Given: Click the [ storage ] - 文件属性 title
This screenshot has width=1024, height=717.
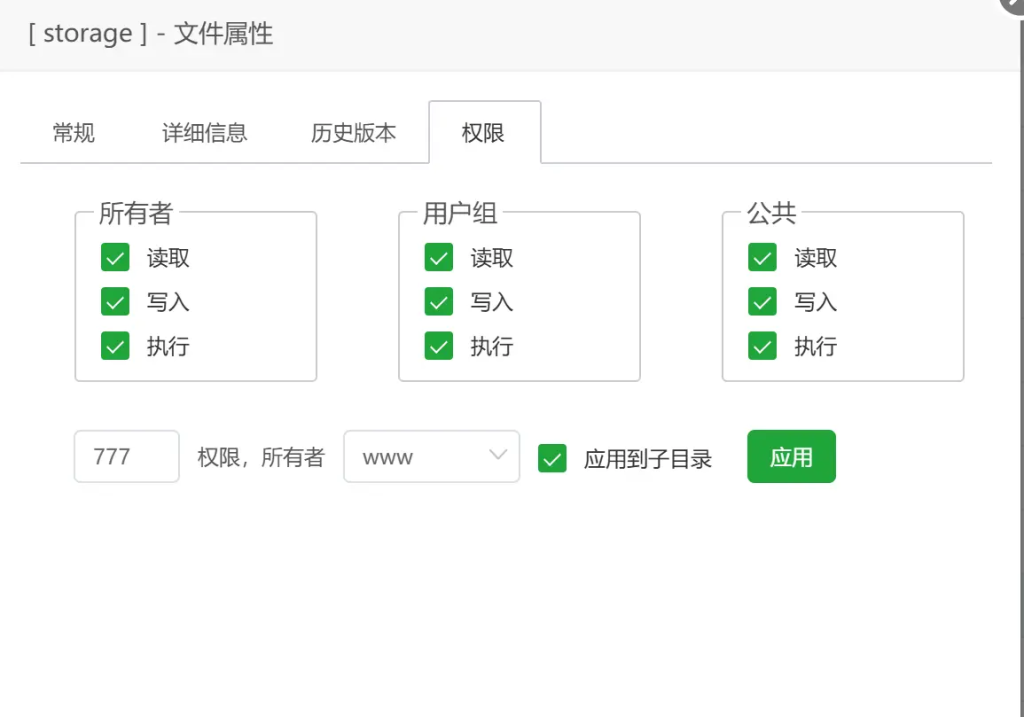Looking at the screenshot, I should (x=151, y=34).
